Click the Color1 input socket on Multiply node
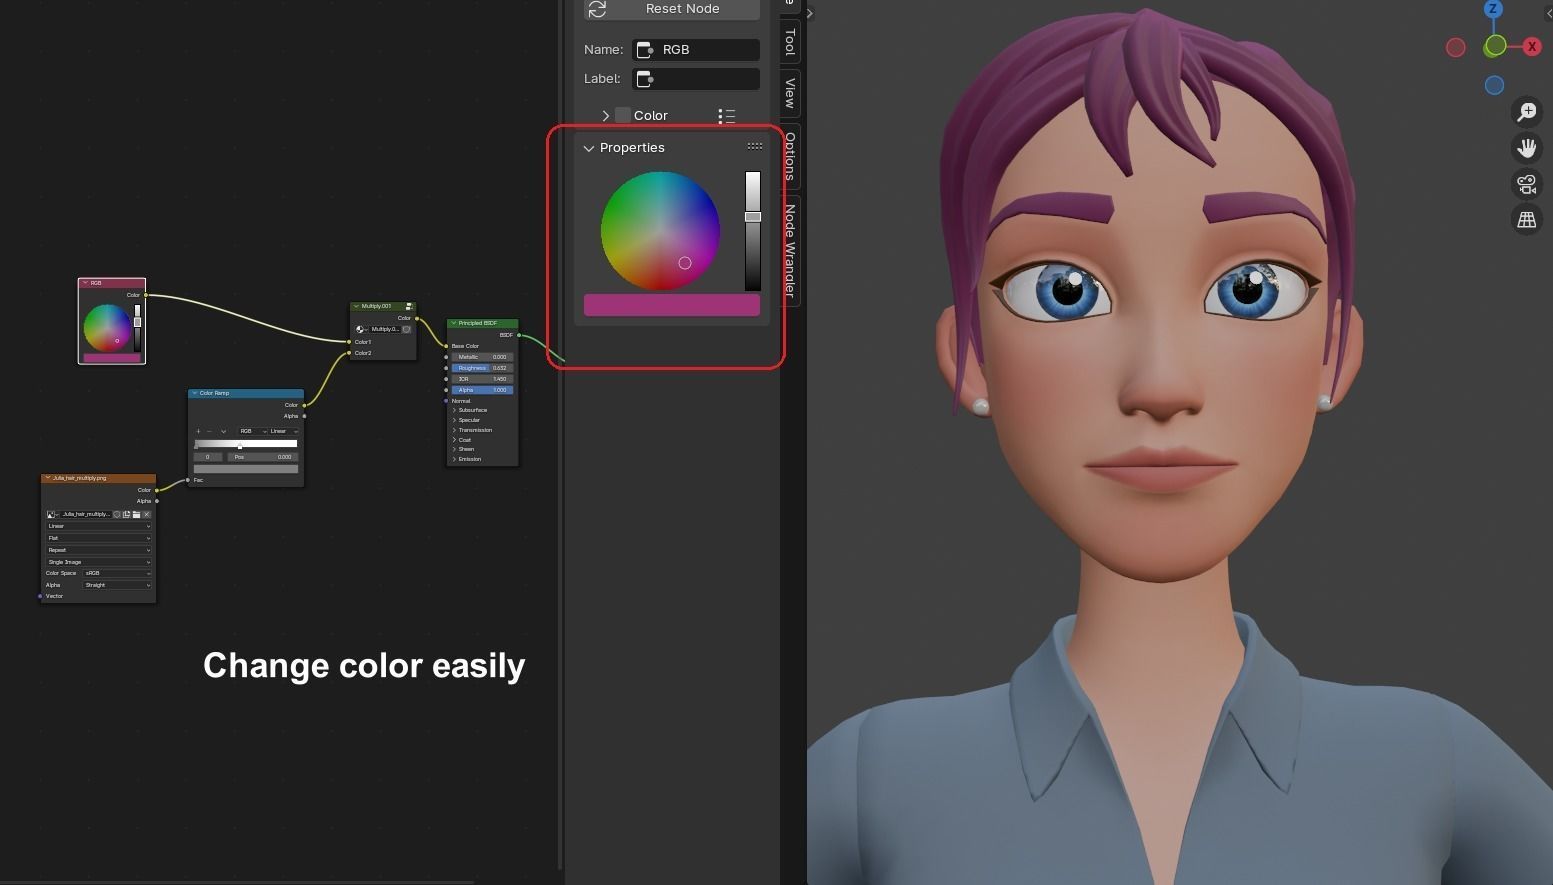Viewport: 1553px width, 885px height. 349,342
